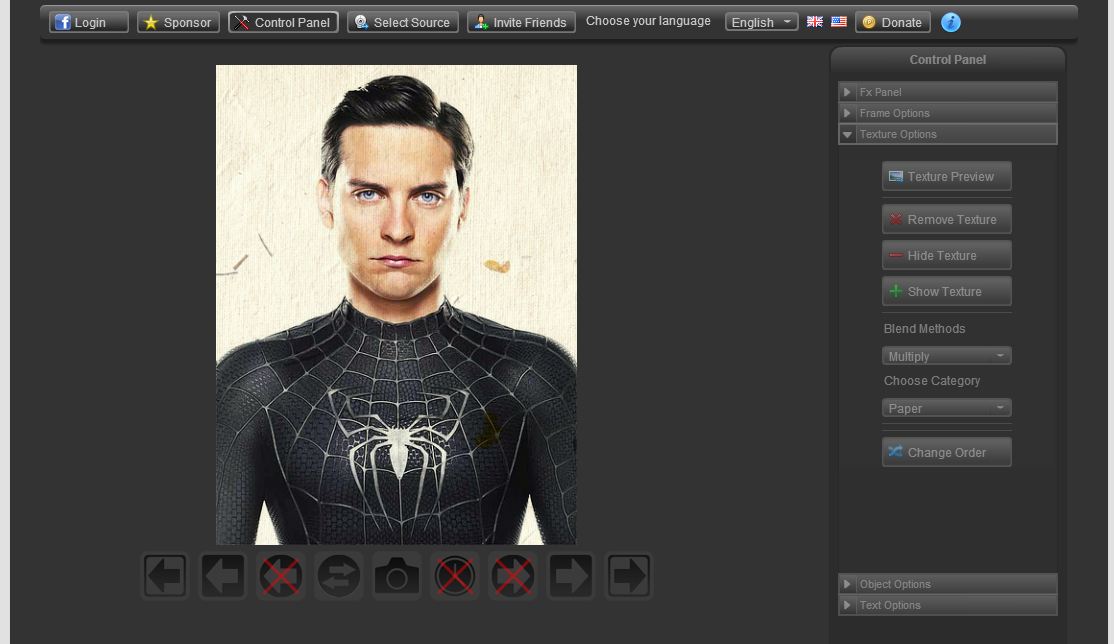Click the Texture Preview button
Viewport: 1114px width, 644px height.
tap(946, 176)
